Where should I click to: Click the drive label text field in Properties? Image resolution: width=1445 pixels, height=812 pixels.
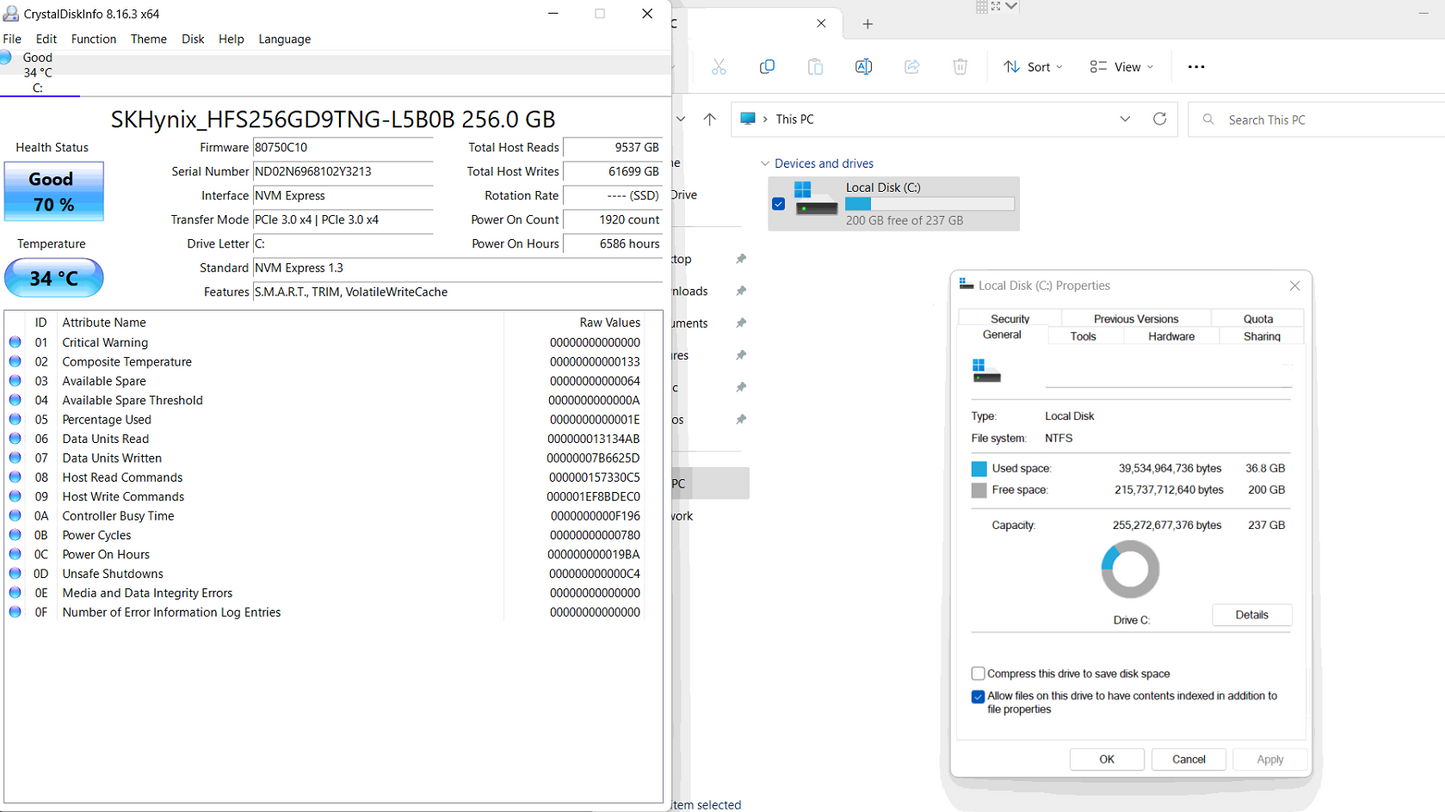pos(1168,371)
